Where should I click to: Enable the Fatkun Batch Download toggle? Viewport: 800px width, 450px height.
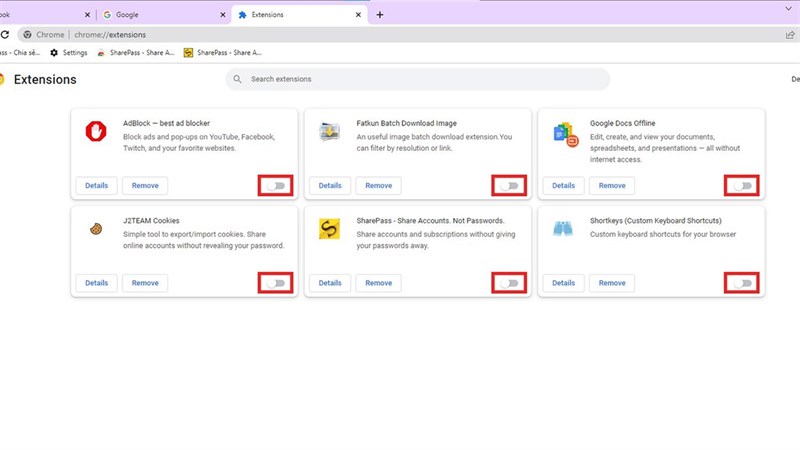click(x=509, y=186)
